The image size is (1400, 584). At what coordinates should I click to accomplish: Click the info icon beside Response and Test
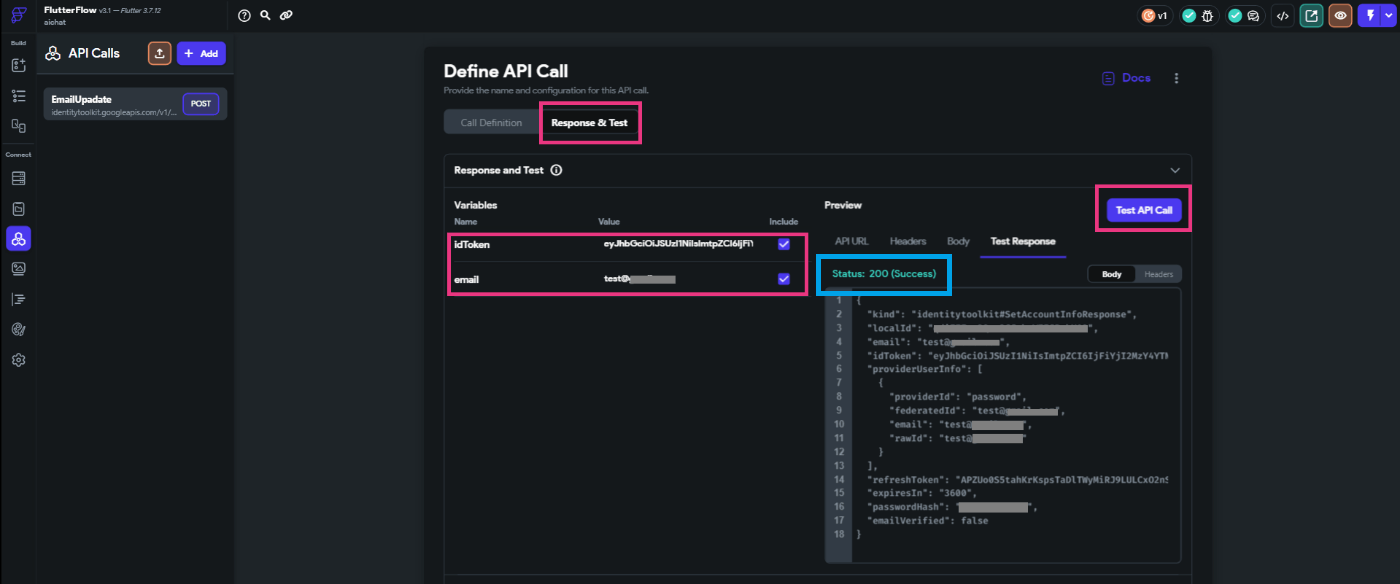[x=556, y=170]
